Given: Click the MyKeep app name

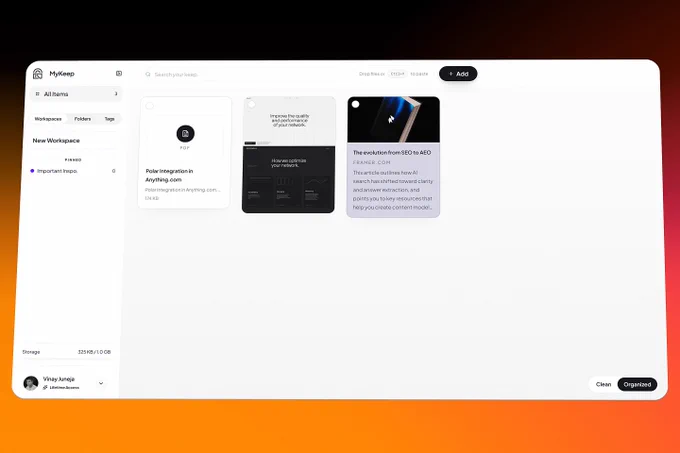Looking at the screenshot, I should pos(62,74).
